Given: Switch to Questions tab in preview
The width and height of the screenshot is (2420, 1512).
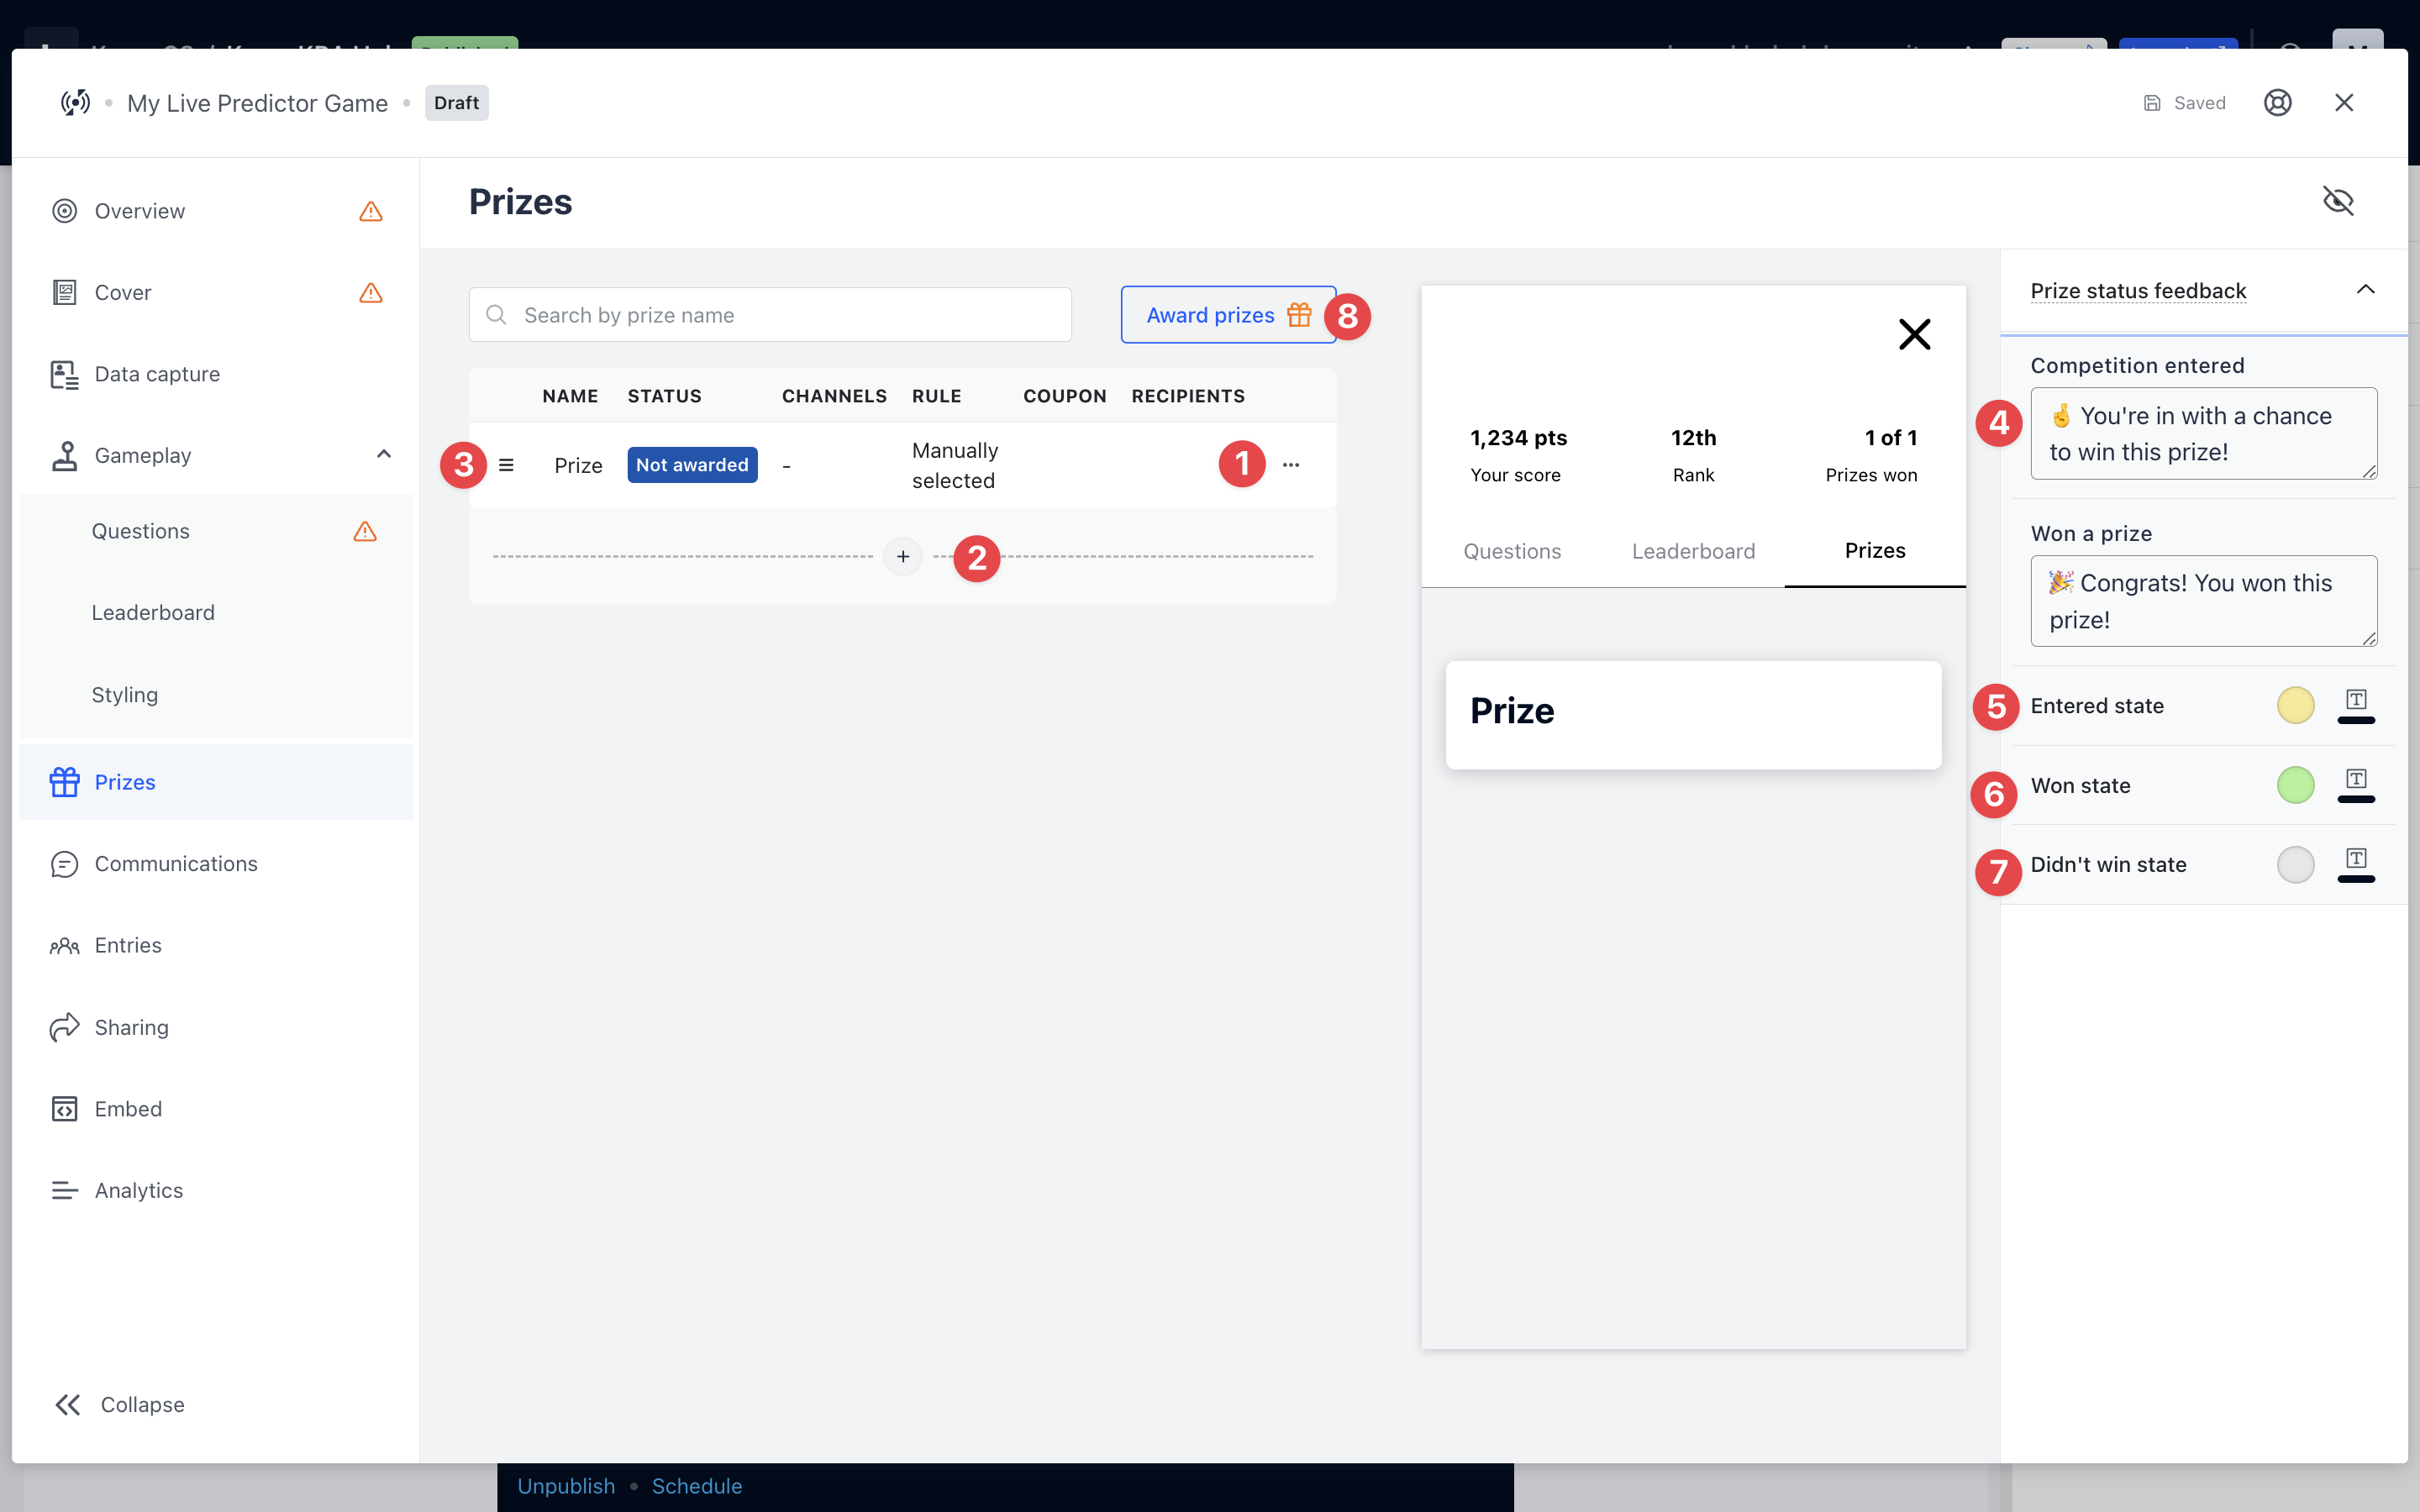Looking at the screenshot, I should [x=1512, y=551].
